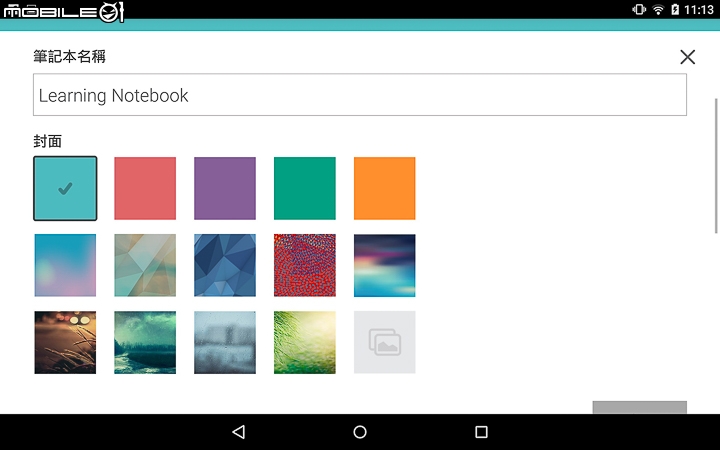Pick the blurred blue-pink gradient cover

(x=65, y=265)
